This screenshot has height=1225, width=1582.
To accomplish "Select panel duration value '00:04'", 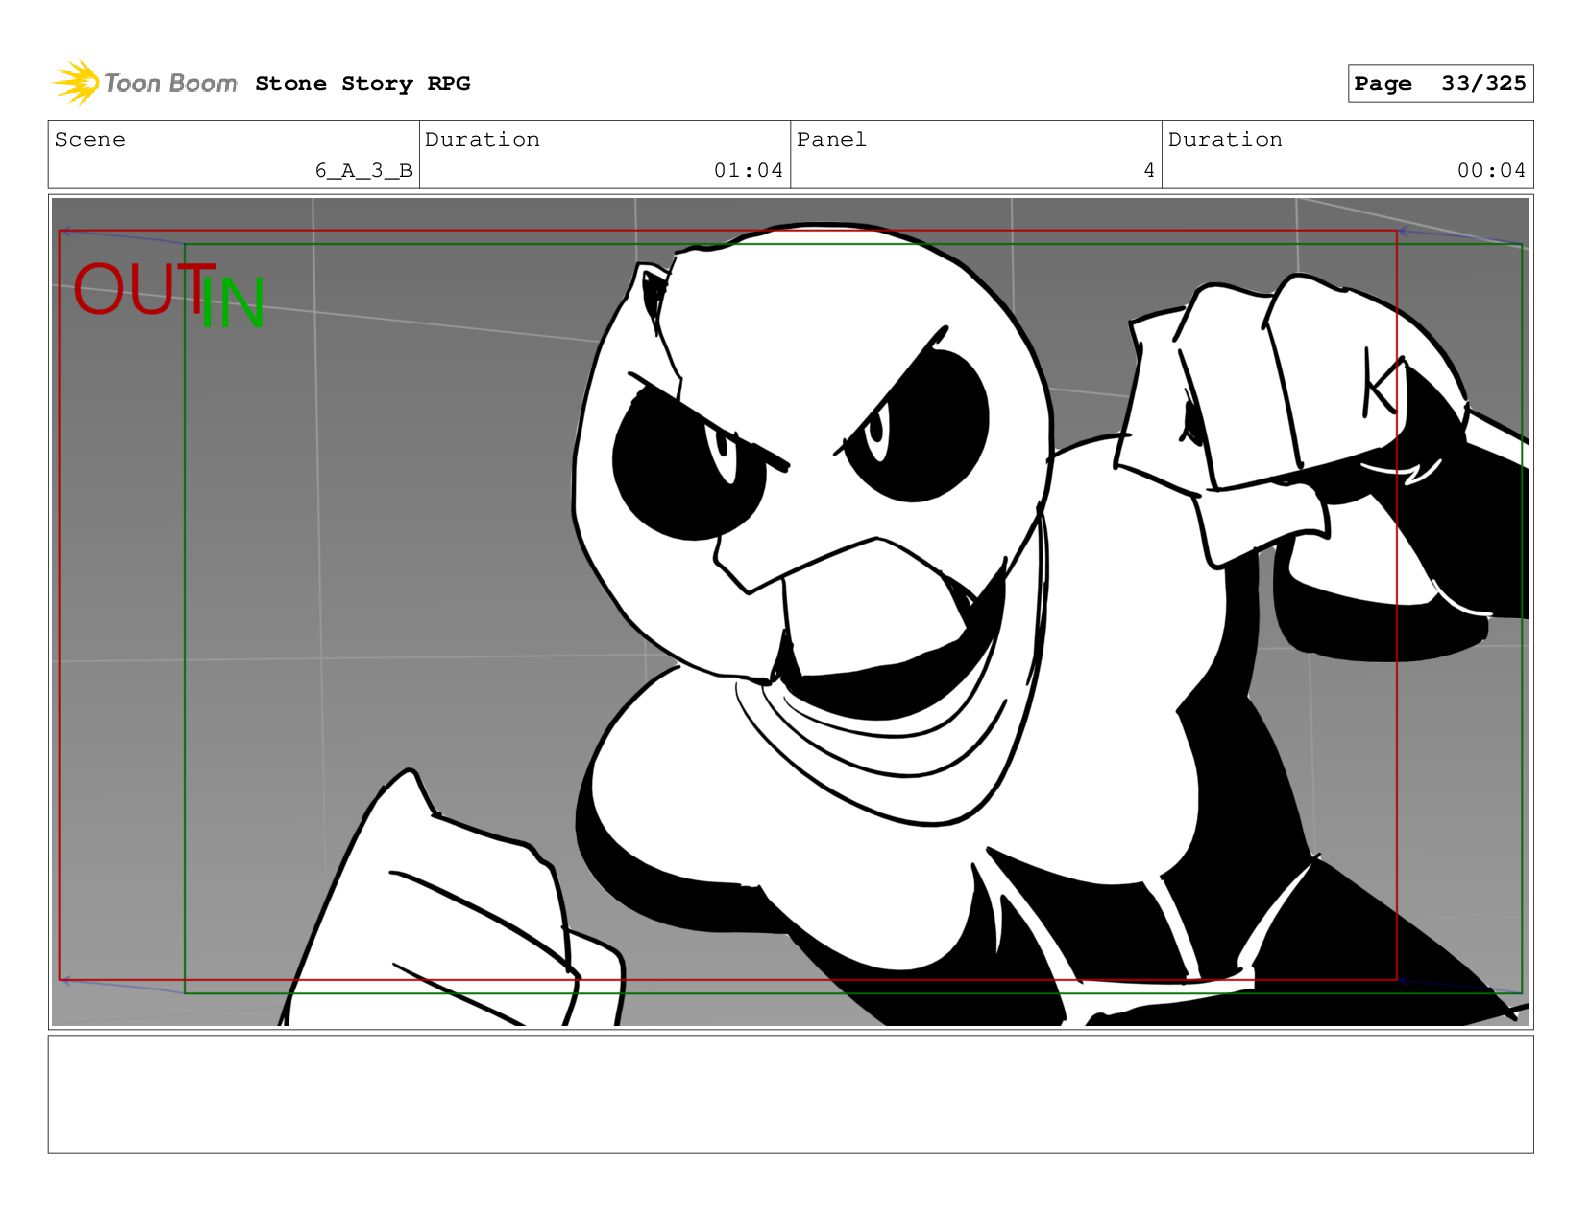I will (x=1491, y=171).
